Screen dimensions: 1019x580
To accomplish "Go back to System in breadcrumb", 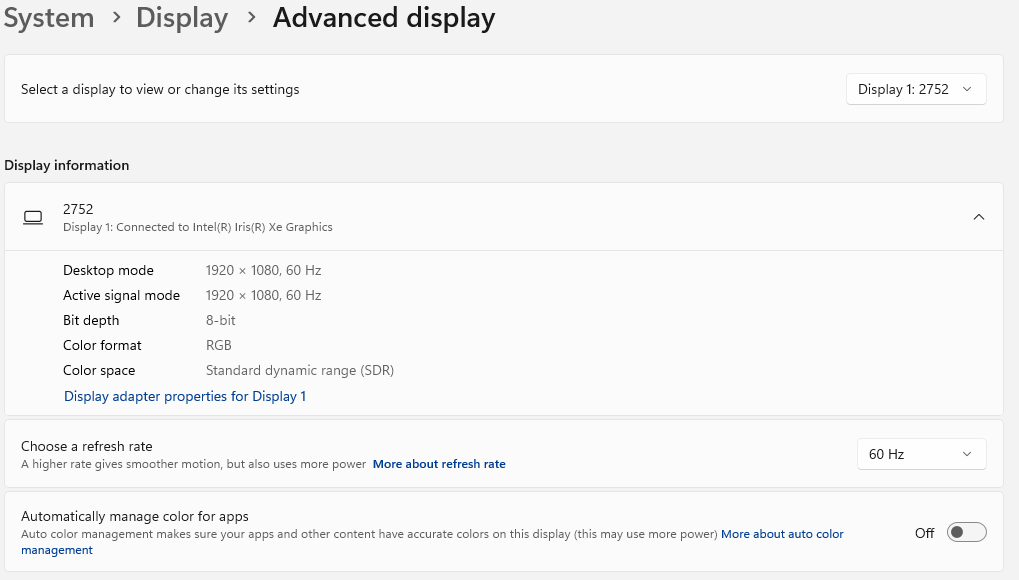I will click(x=49, y=18).
